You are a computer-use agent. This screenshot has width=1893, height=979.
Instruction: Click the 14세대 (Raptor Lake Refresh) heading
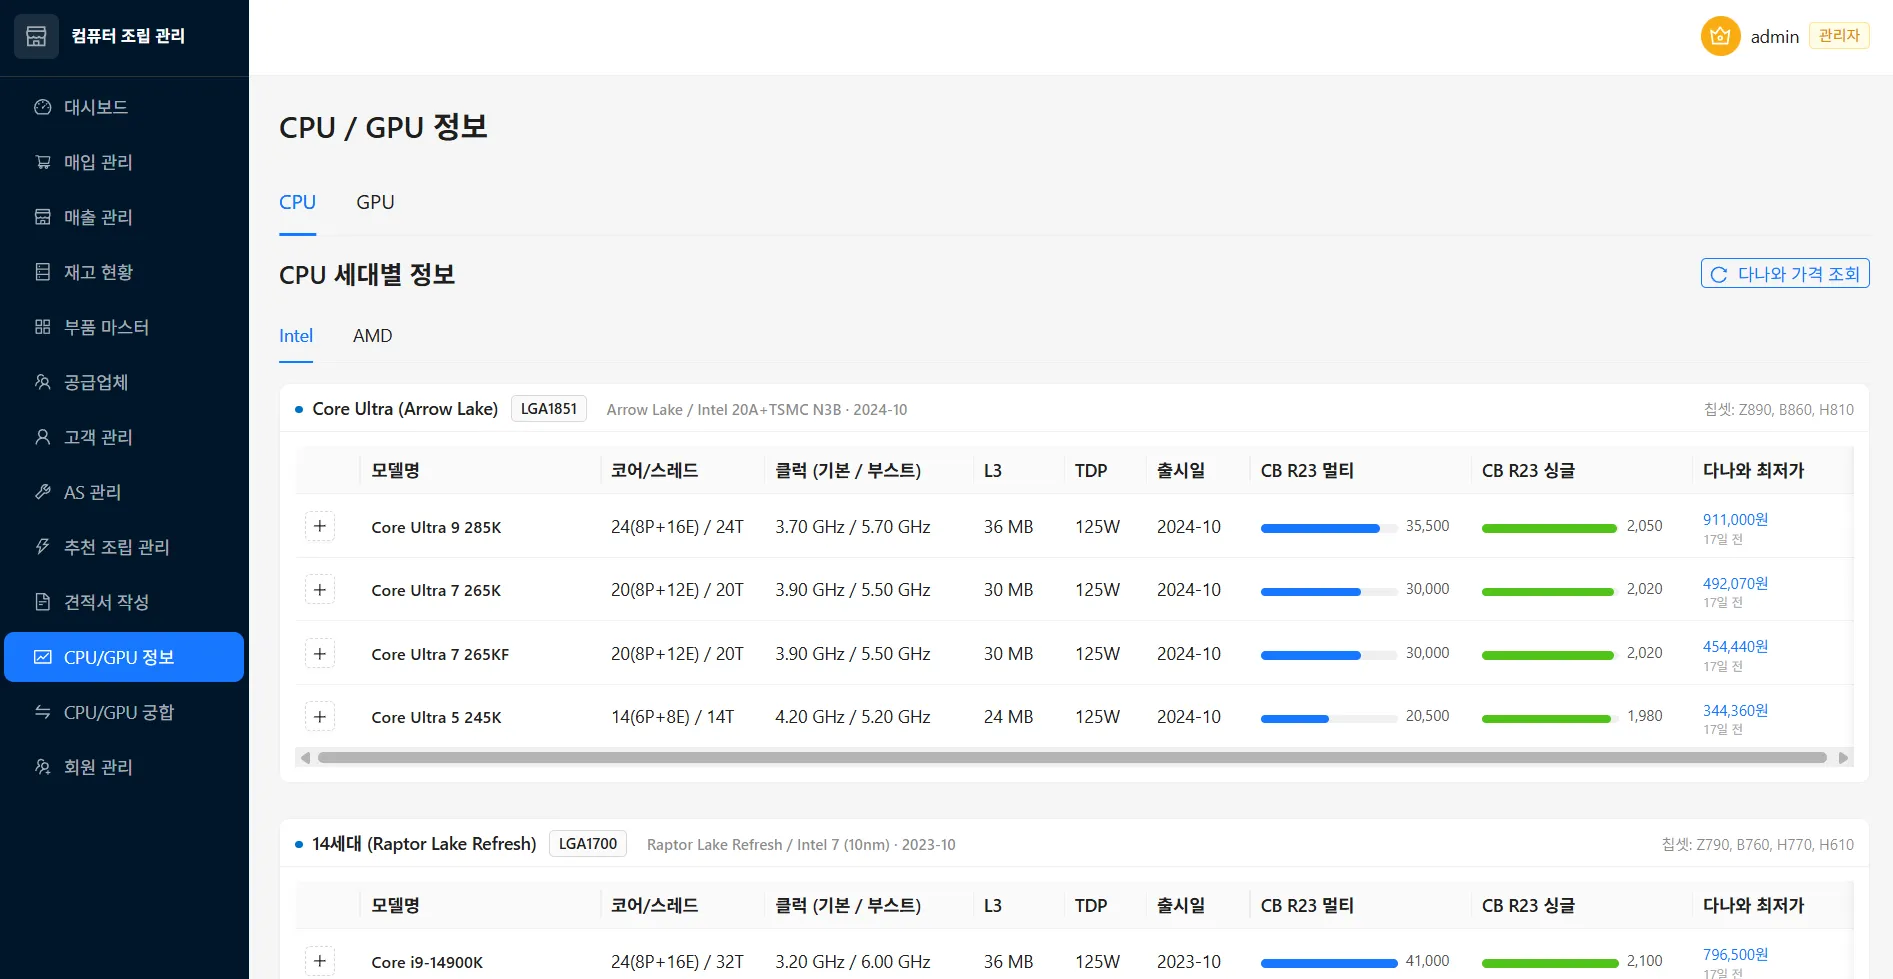click(x=424, y=844)
